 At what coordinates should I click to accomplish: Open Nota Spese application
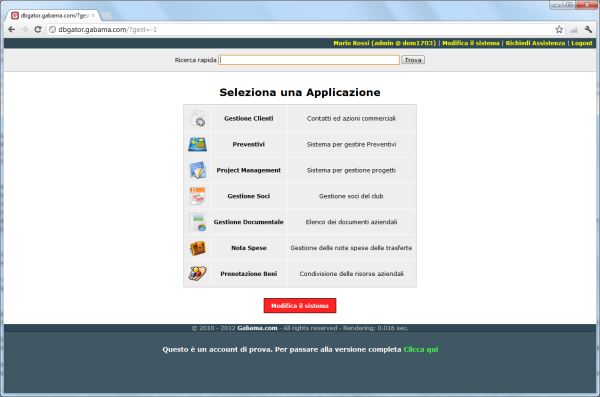point(249,248)
